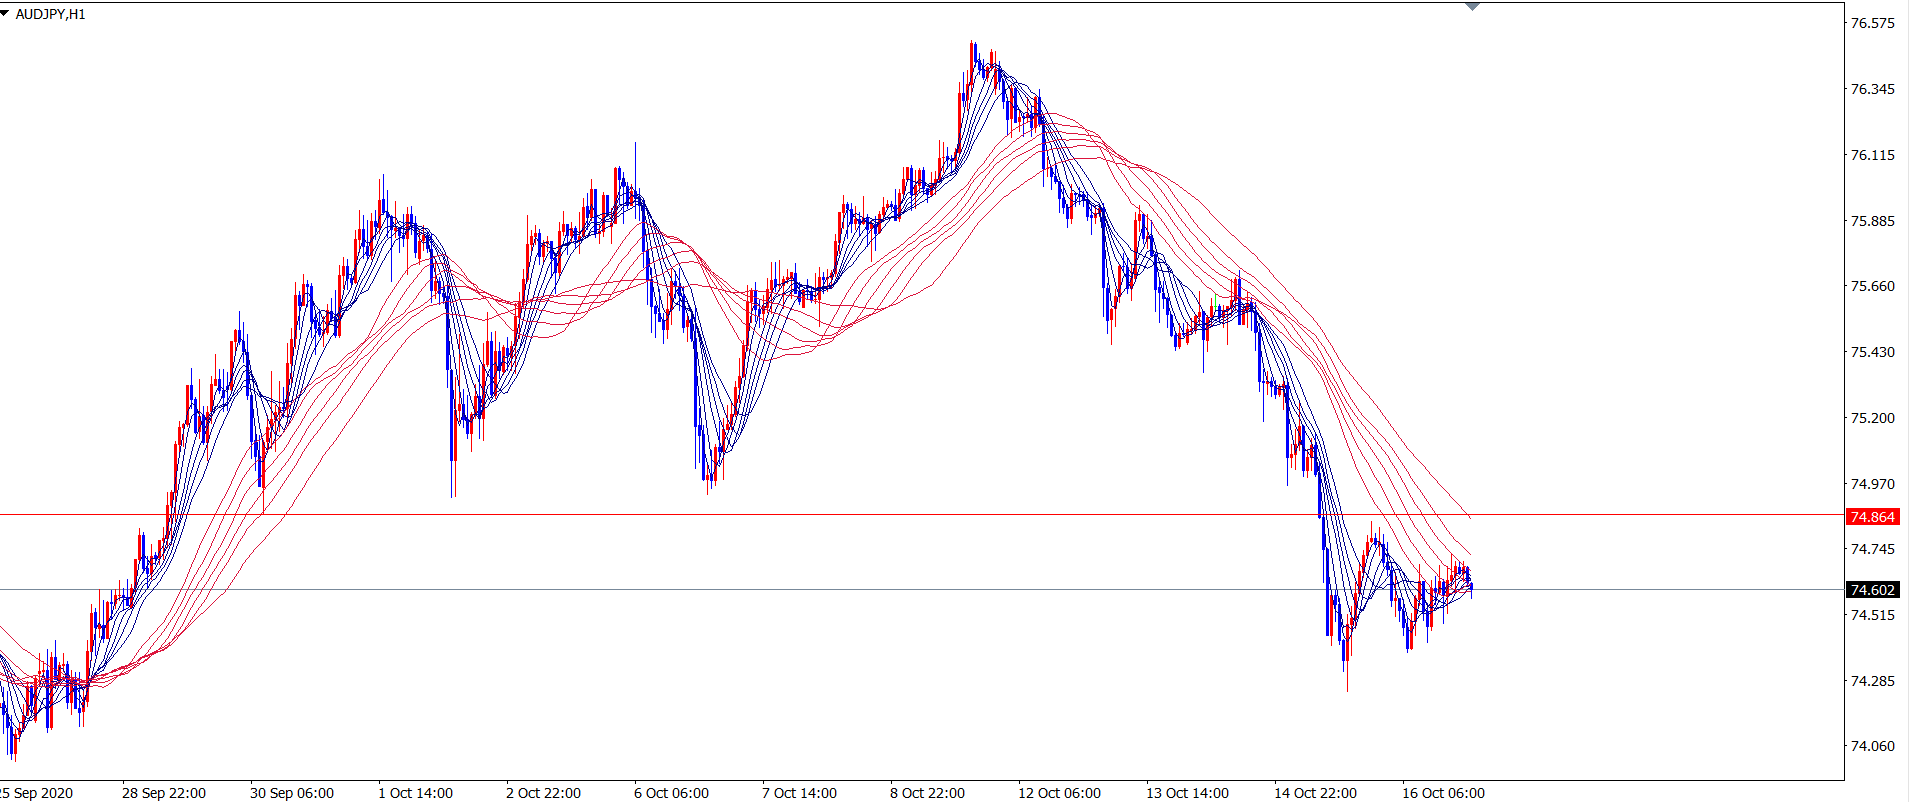Click the 25 Sep 2020 date label
This screenshot has width=1910, height=802.
pyautogui.click(x=36, y=793)
